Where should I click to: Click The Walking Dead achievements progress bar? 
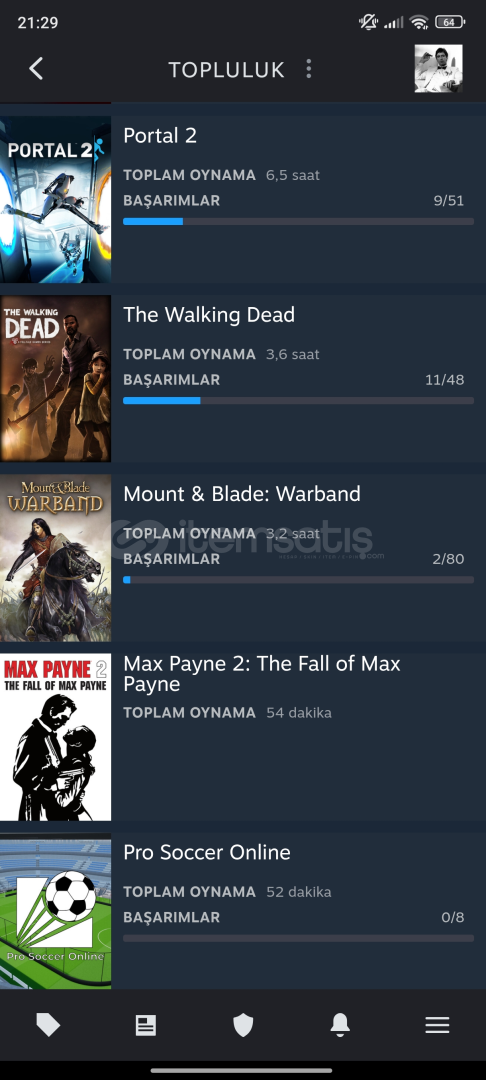(298, 401)
